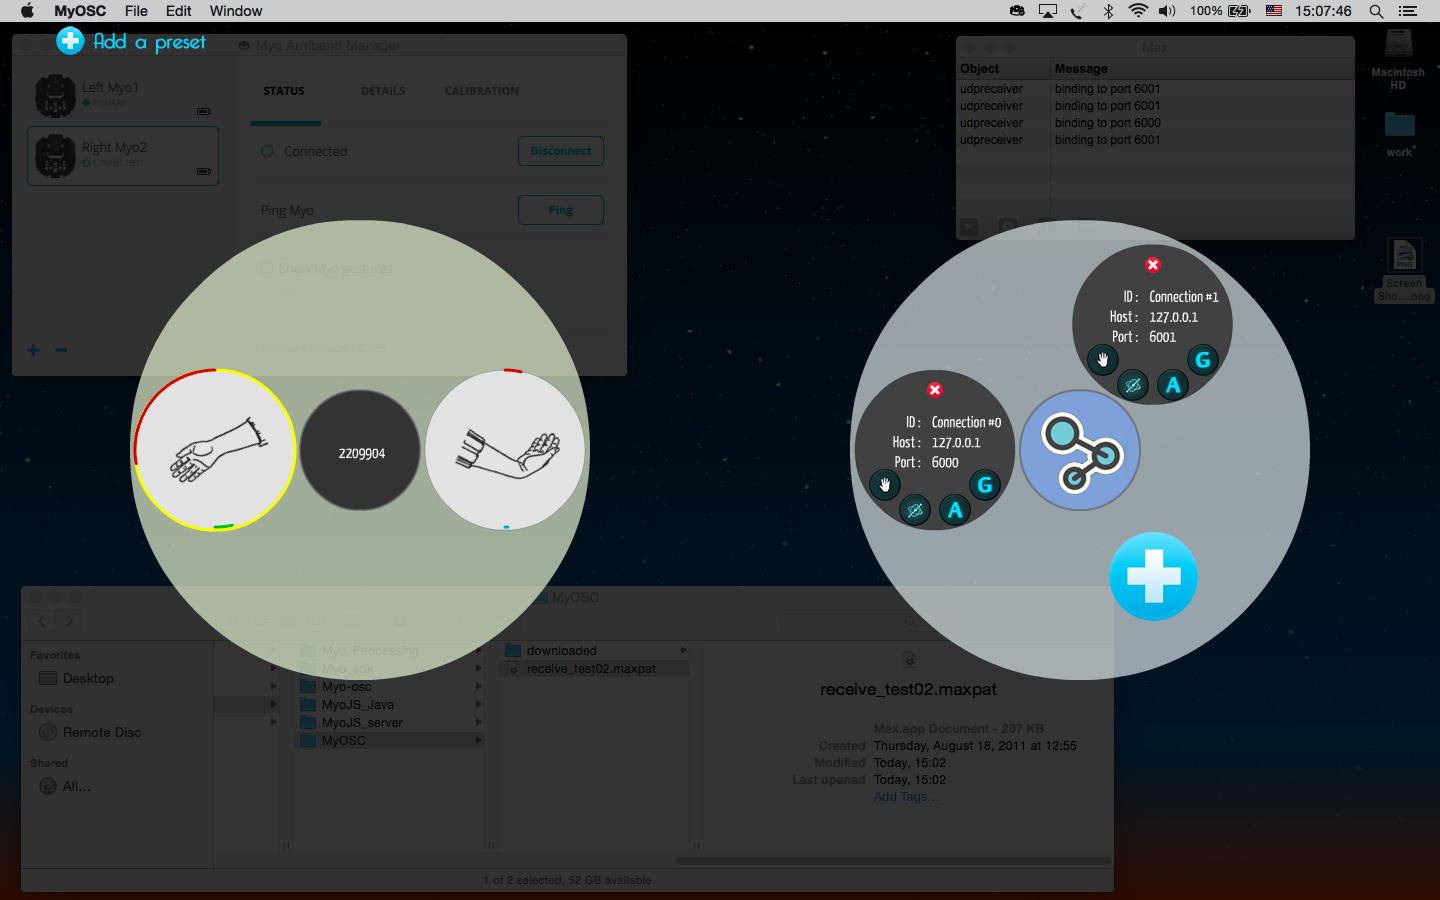Select the Macintosh HD desktop icon

[1398, 60]
